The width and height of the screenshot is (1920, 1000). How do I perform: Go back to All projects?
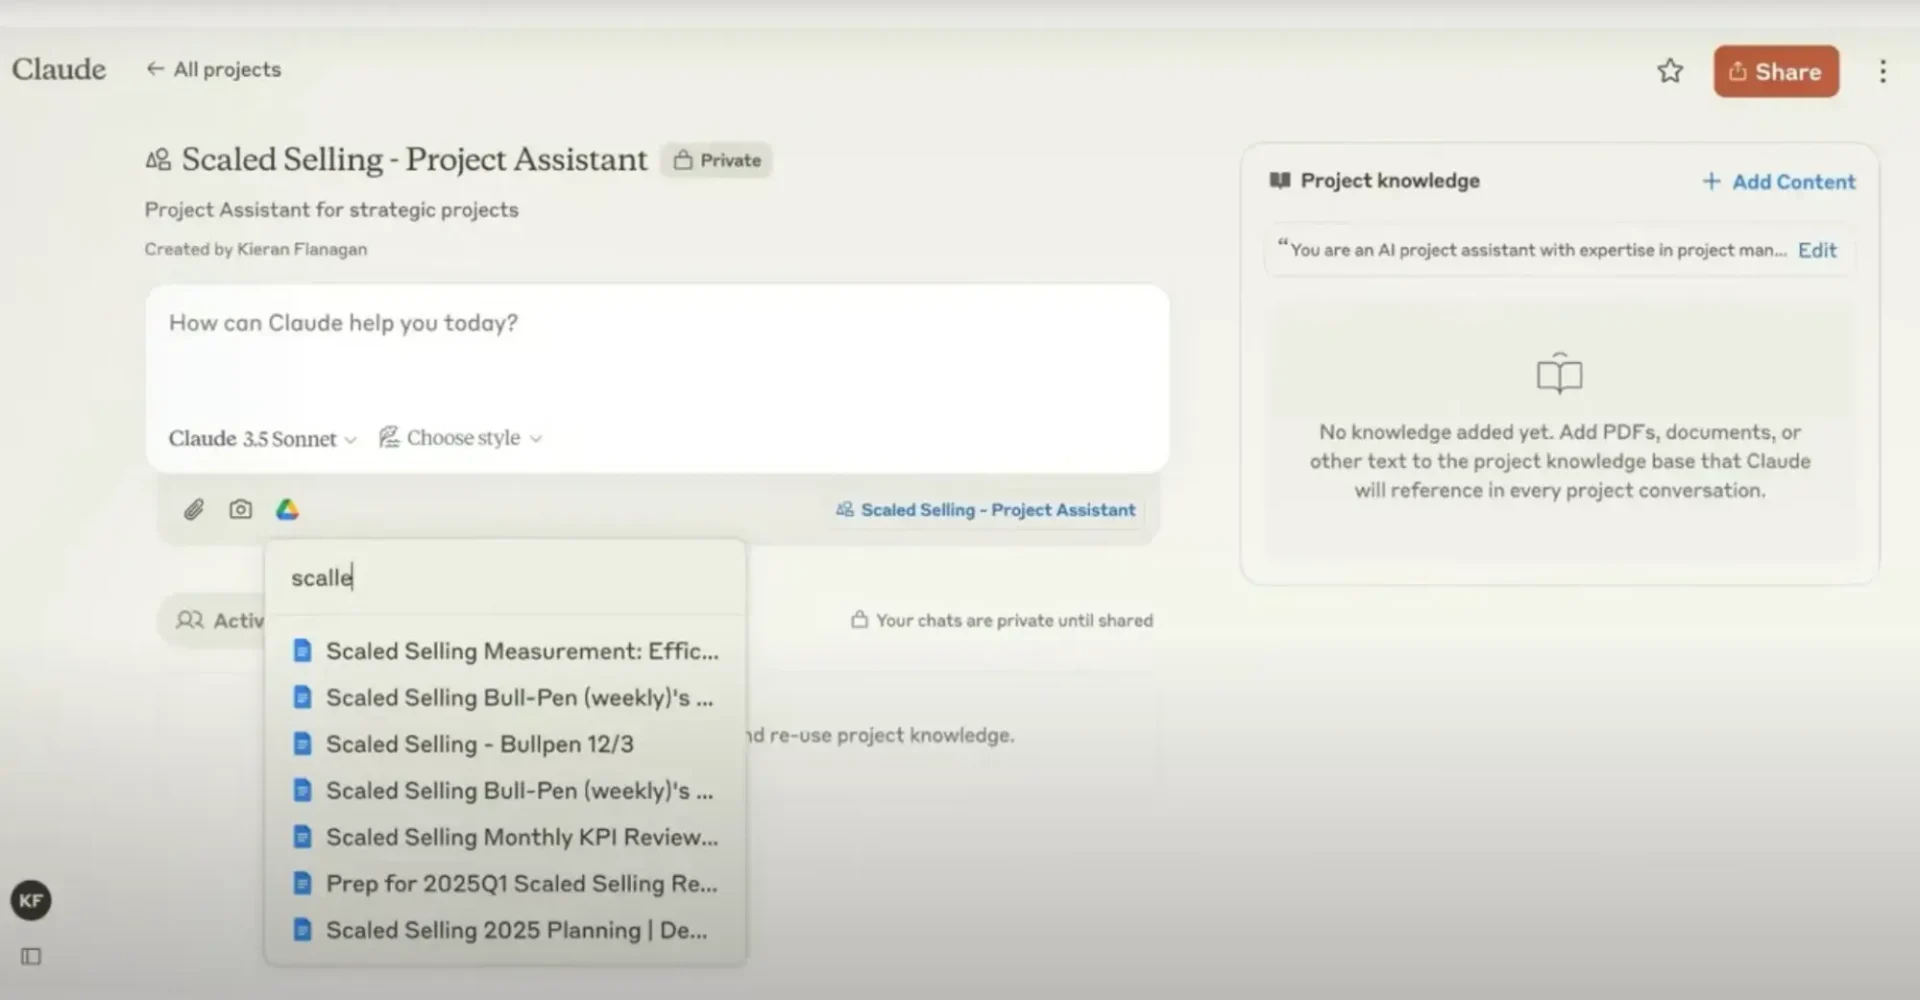[x=214, y=69]
